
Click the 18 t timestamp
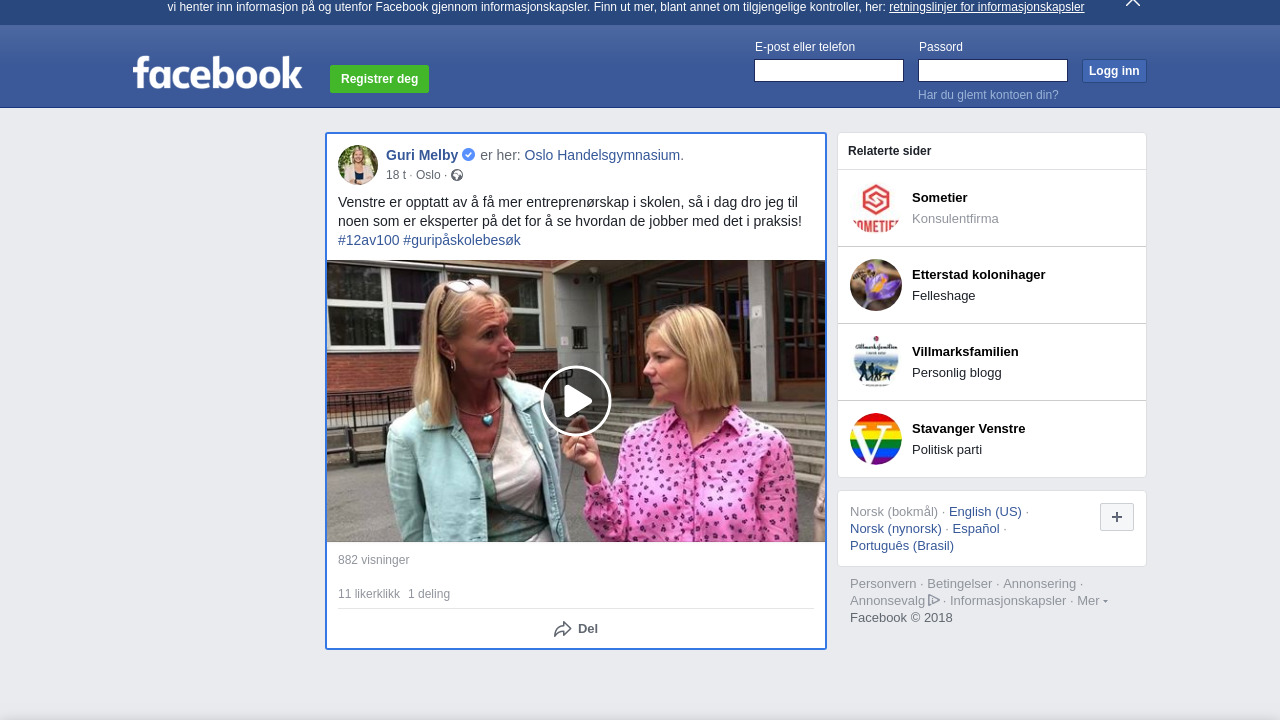[x=396, y=175]
